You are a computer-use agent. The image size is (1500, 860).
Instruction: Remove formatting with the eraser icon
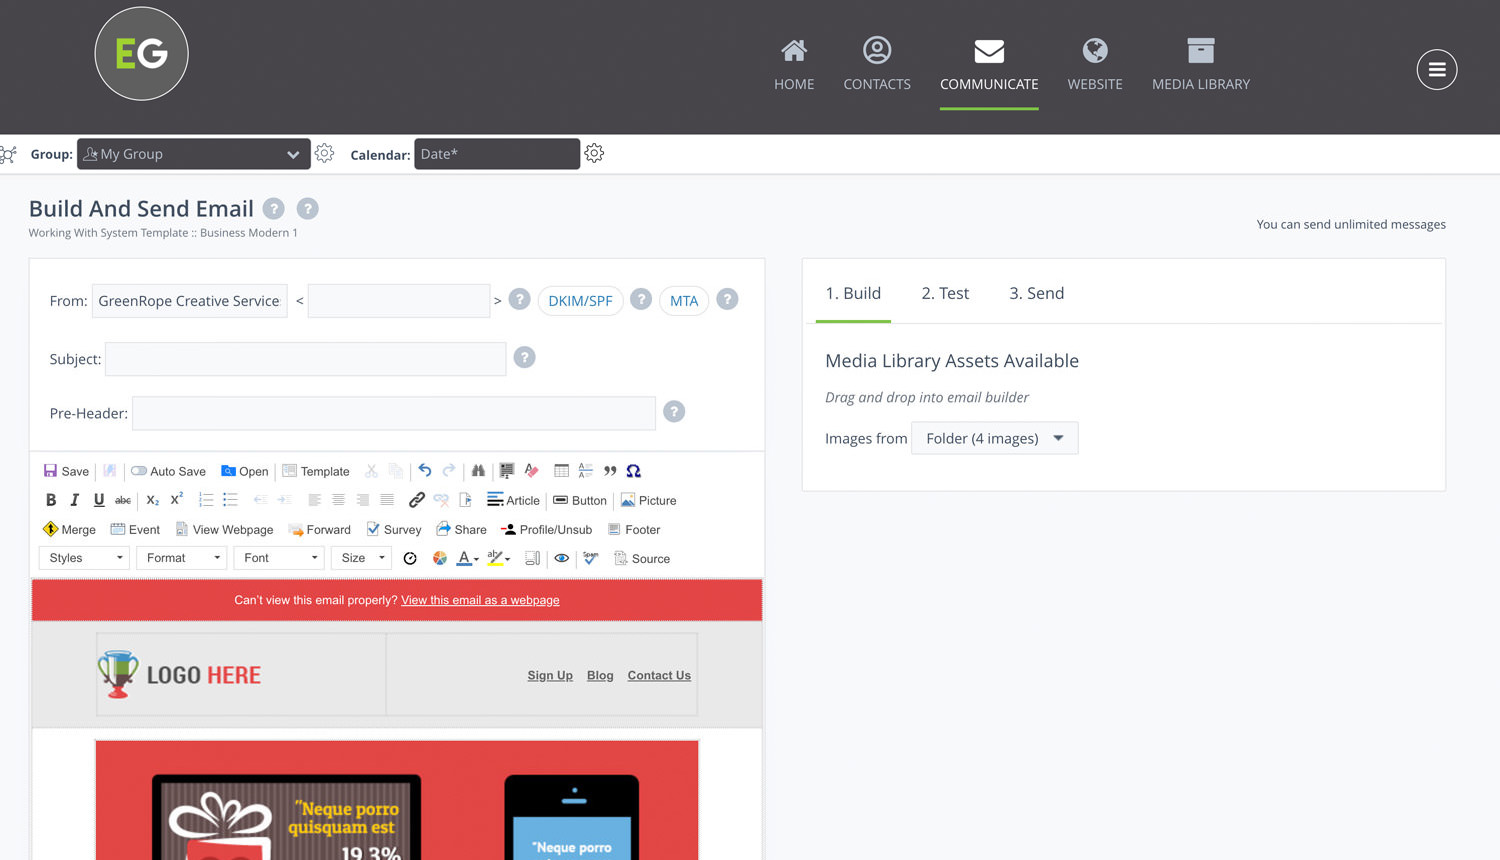point(531,470)
